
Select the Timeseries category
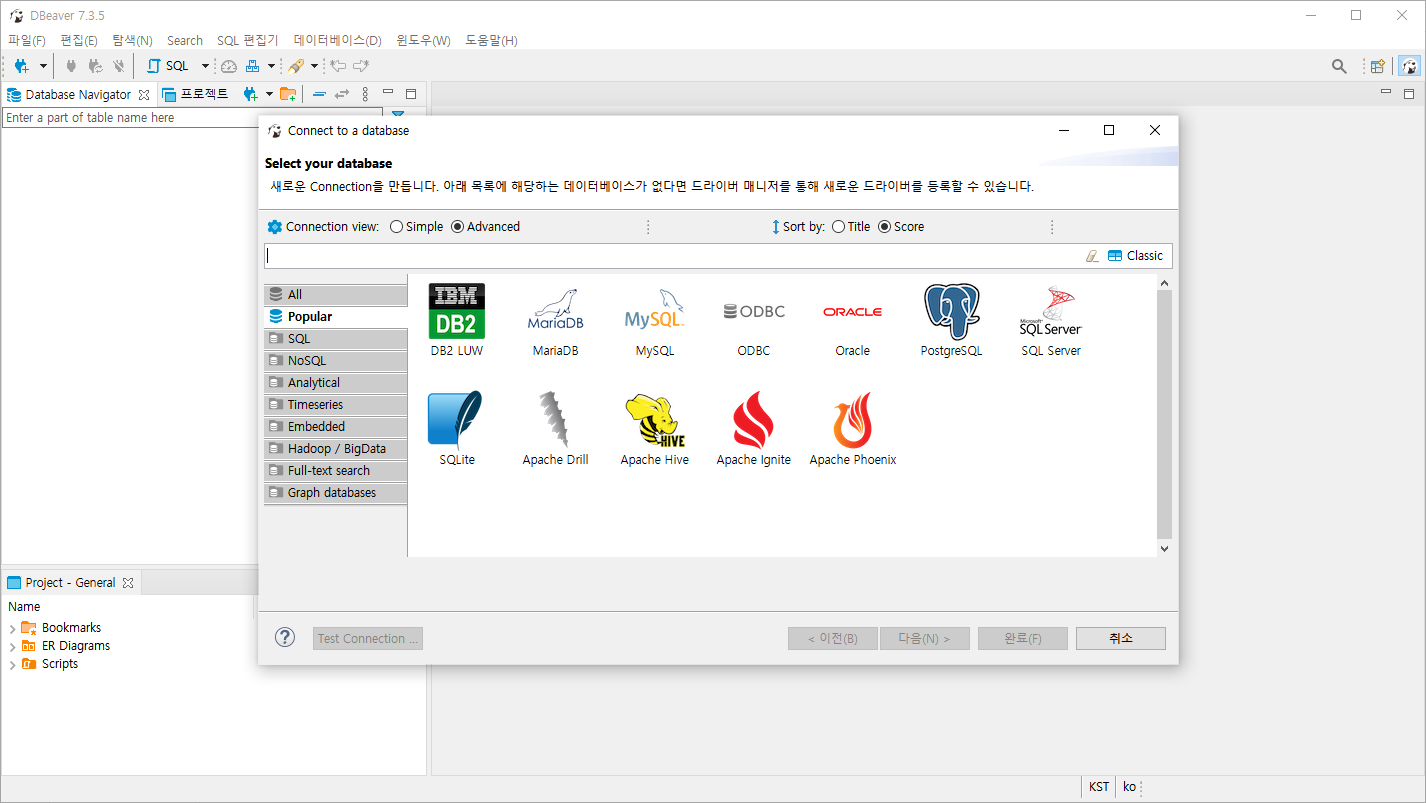coord(336,405)
